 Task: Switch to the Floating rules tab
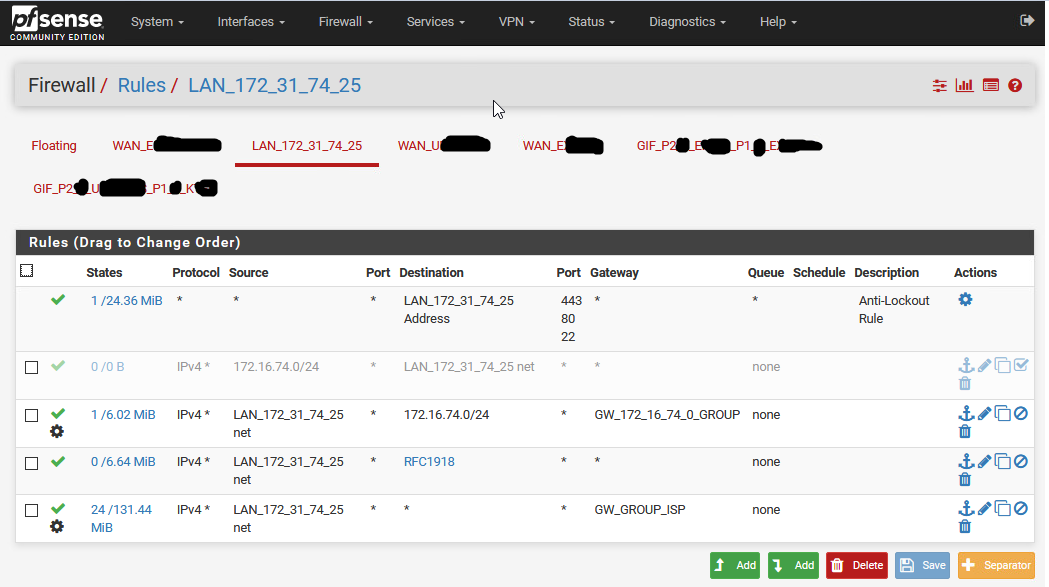[x=54, y=146]
